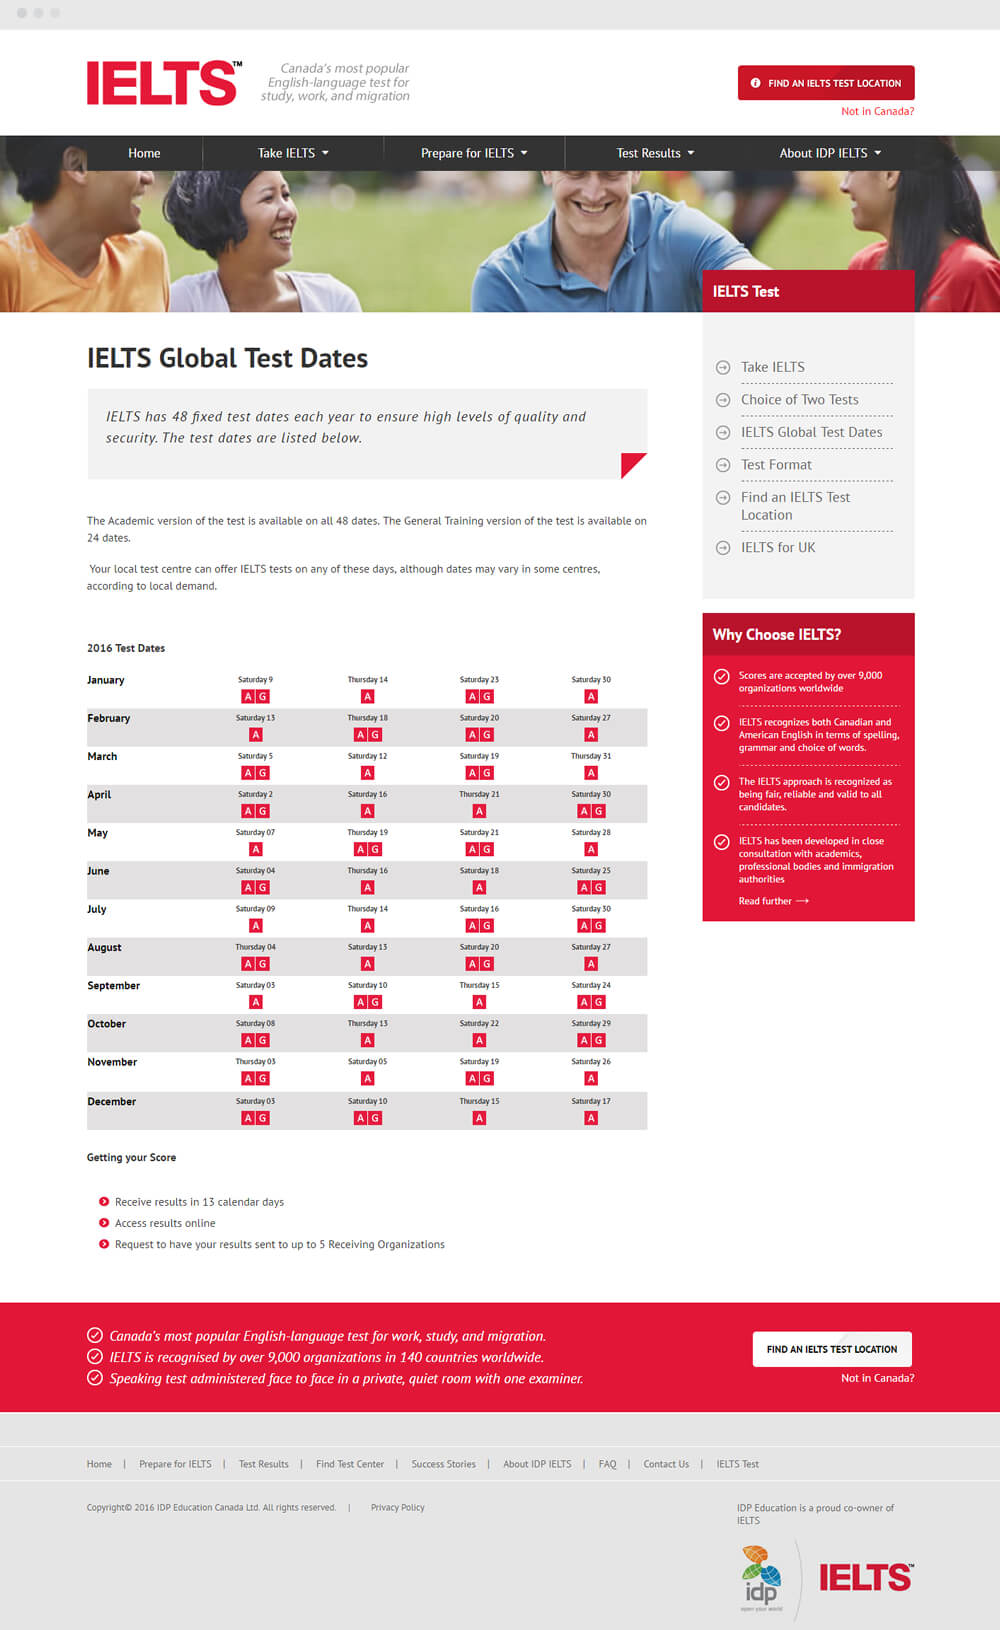Click the info icon on the red Find location button
The image size is (1000, 1630).
tap(756, 83)
